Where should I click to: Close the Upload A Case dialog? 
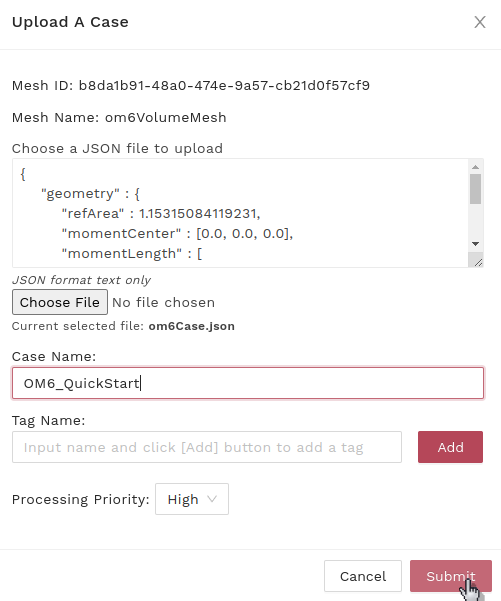(480, 22)
